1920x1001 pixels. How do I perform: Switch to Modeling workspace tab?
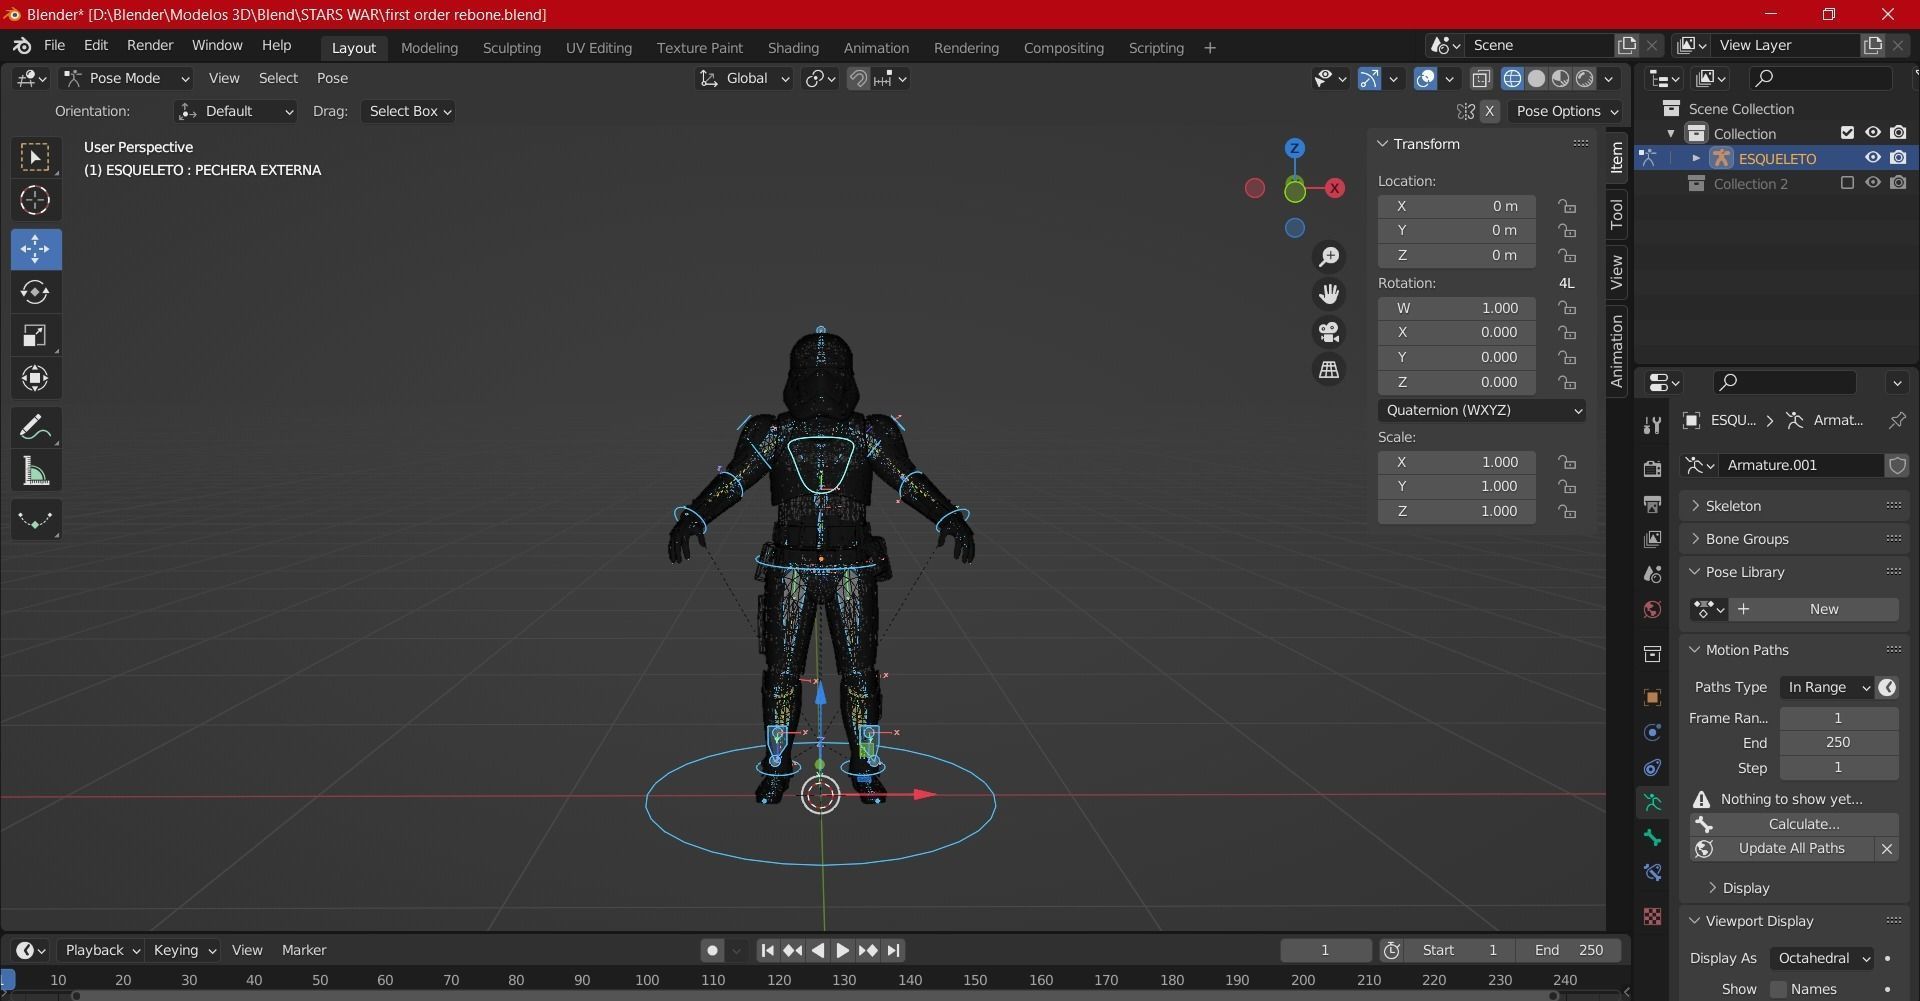(x=429, y=48)
